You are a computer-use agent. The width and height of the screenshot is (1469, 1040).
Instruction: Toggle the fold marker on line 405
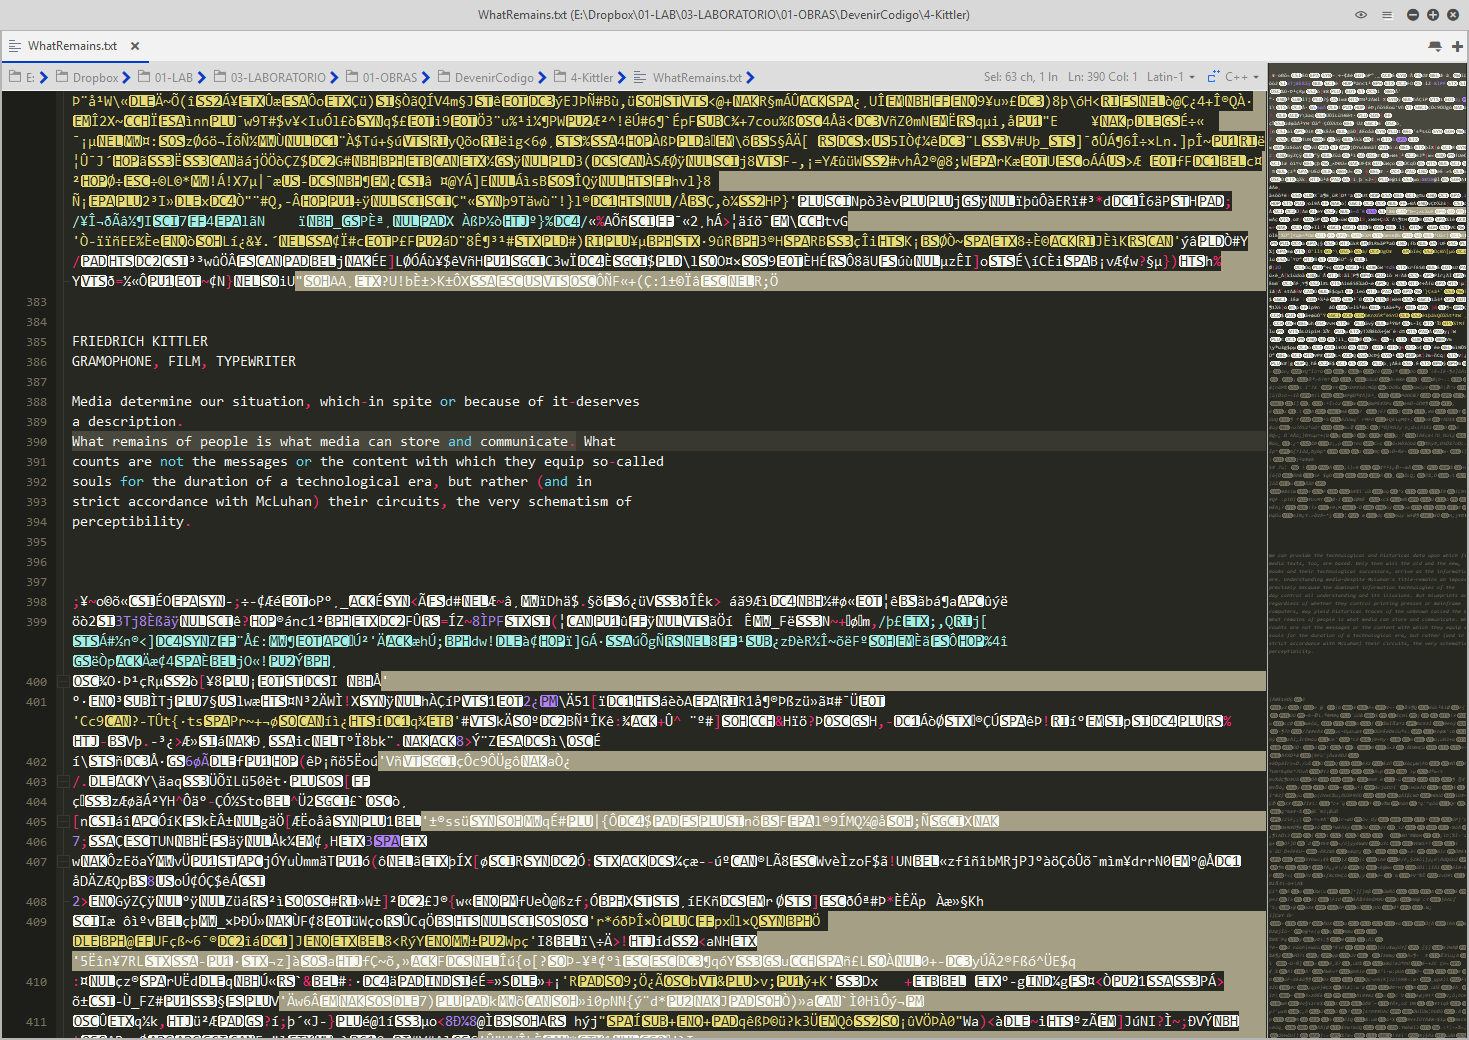[x=62, y=821]
